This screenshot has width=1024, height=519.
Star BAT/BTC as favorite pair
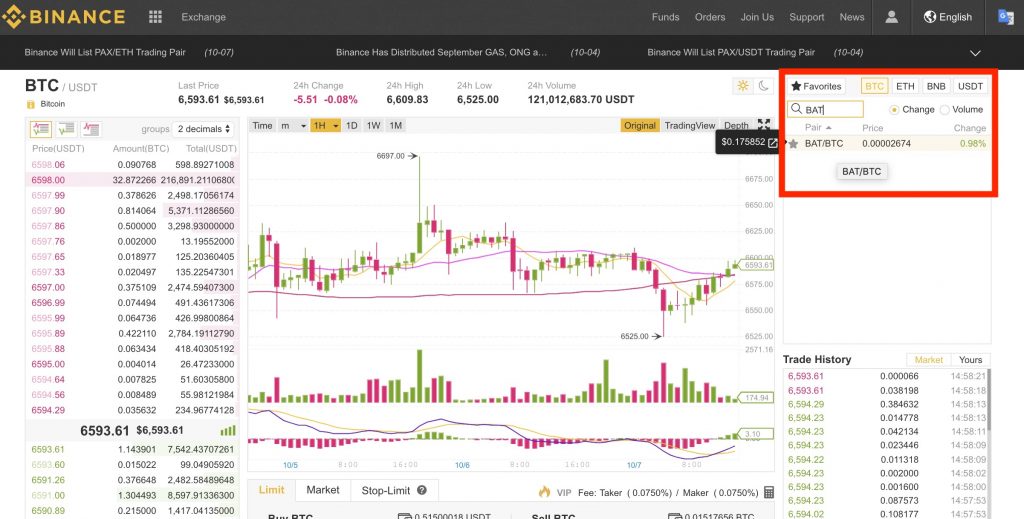tap(794, 144)
